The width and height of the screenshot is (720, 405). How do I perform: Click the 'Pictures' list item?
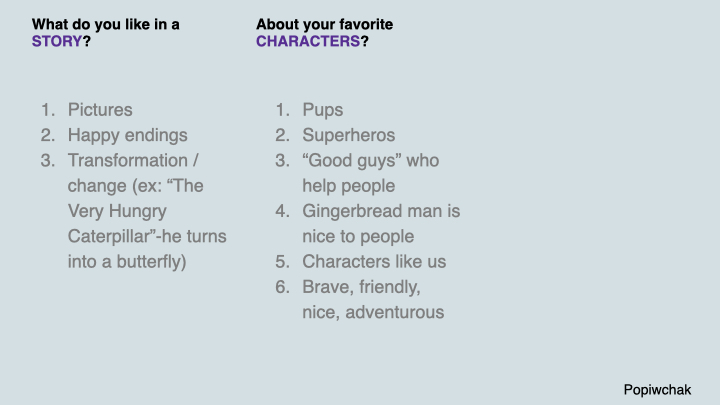click(x=100, y=110)
